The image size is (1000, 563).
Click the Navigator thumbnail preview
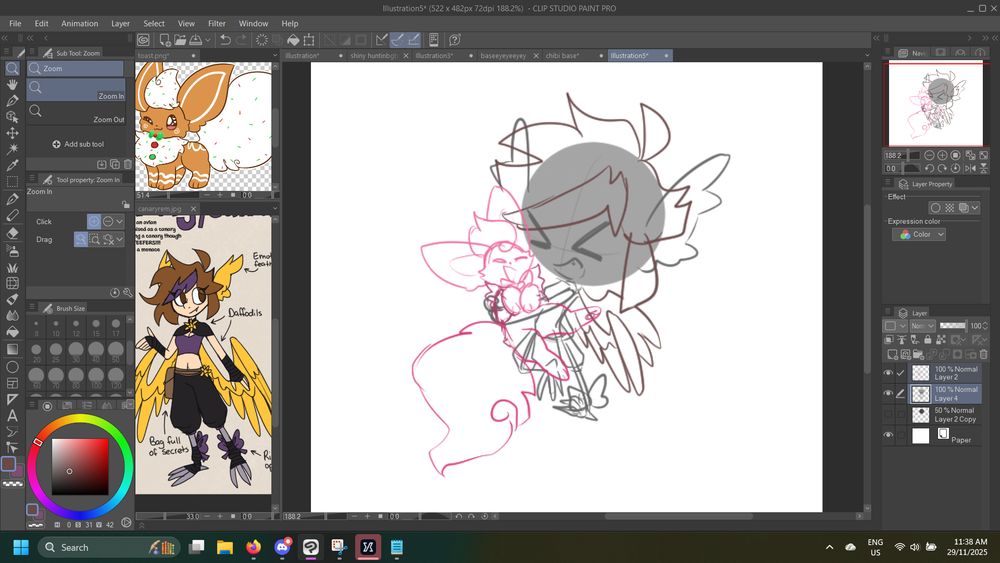(936, 105)
